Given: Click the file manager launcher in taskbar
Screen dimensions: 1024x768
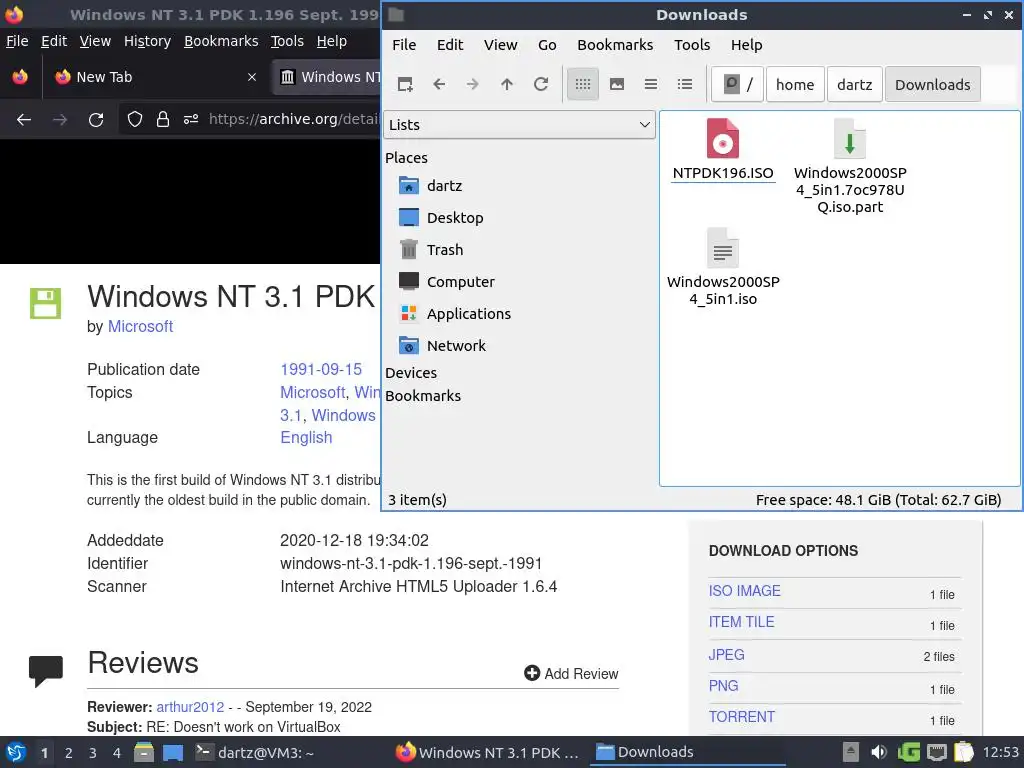Looking at the screenshot, I should (144, 753).
